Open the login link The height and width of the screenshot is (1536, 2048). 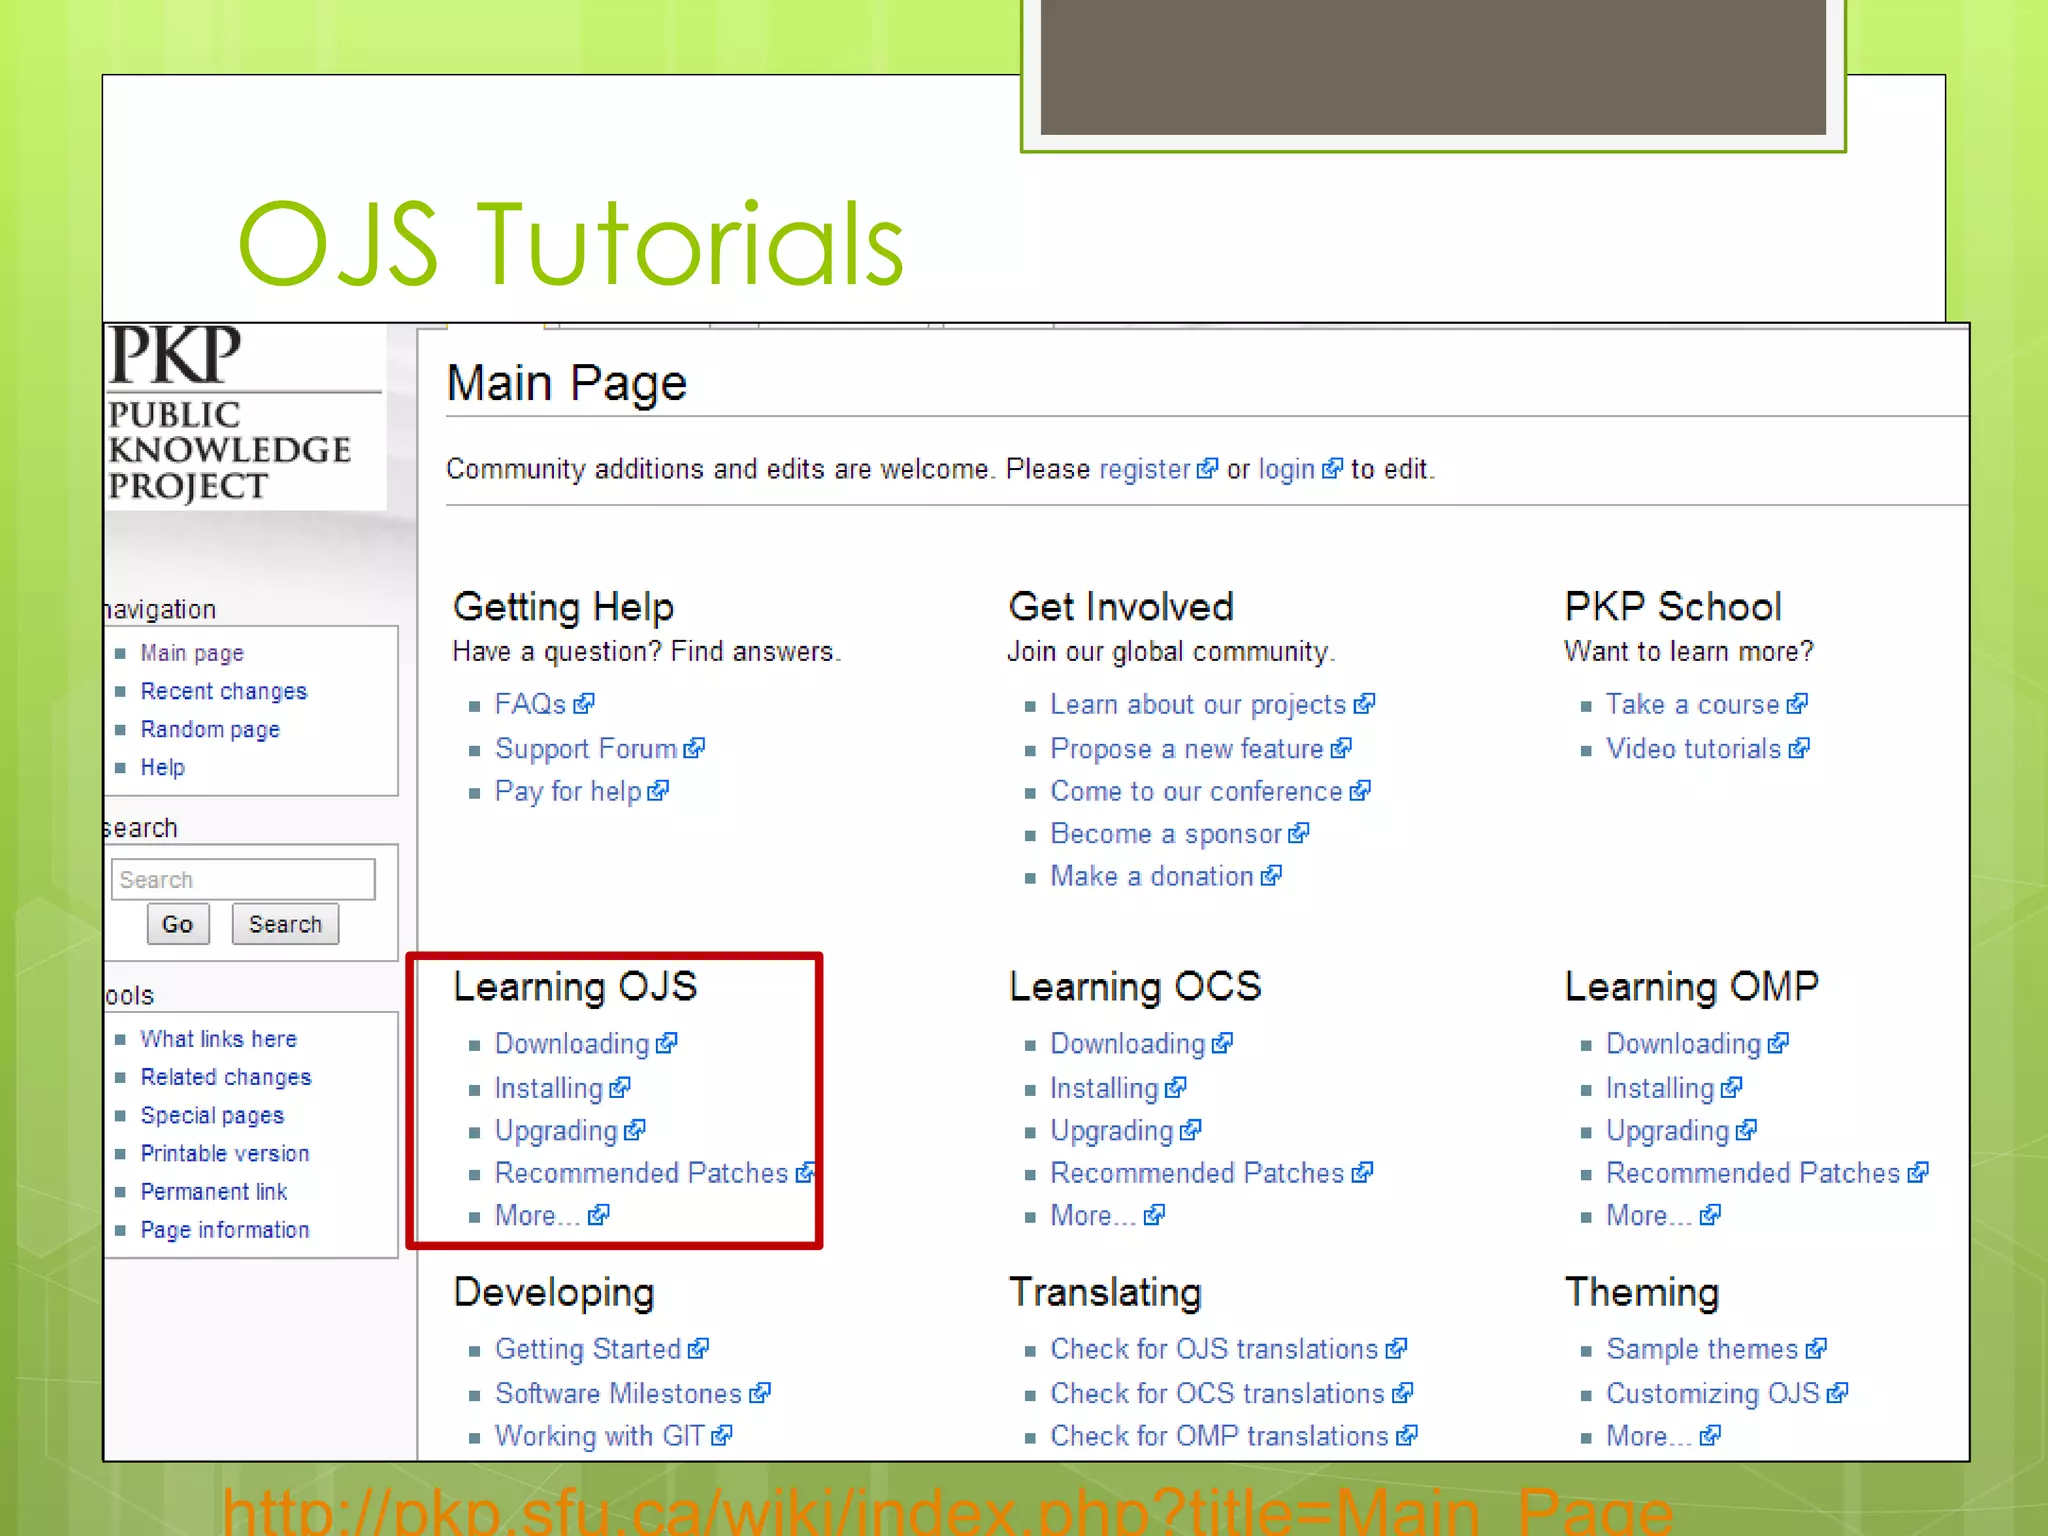point(1287,469)
